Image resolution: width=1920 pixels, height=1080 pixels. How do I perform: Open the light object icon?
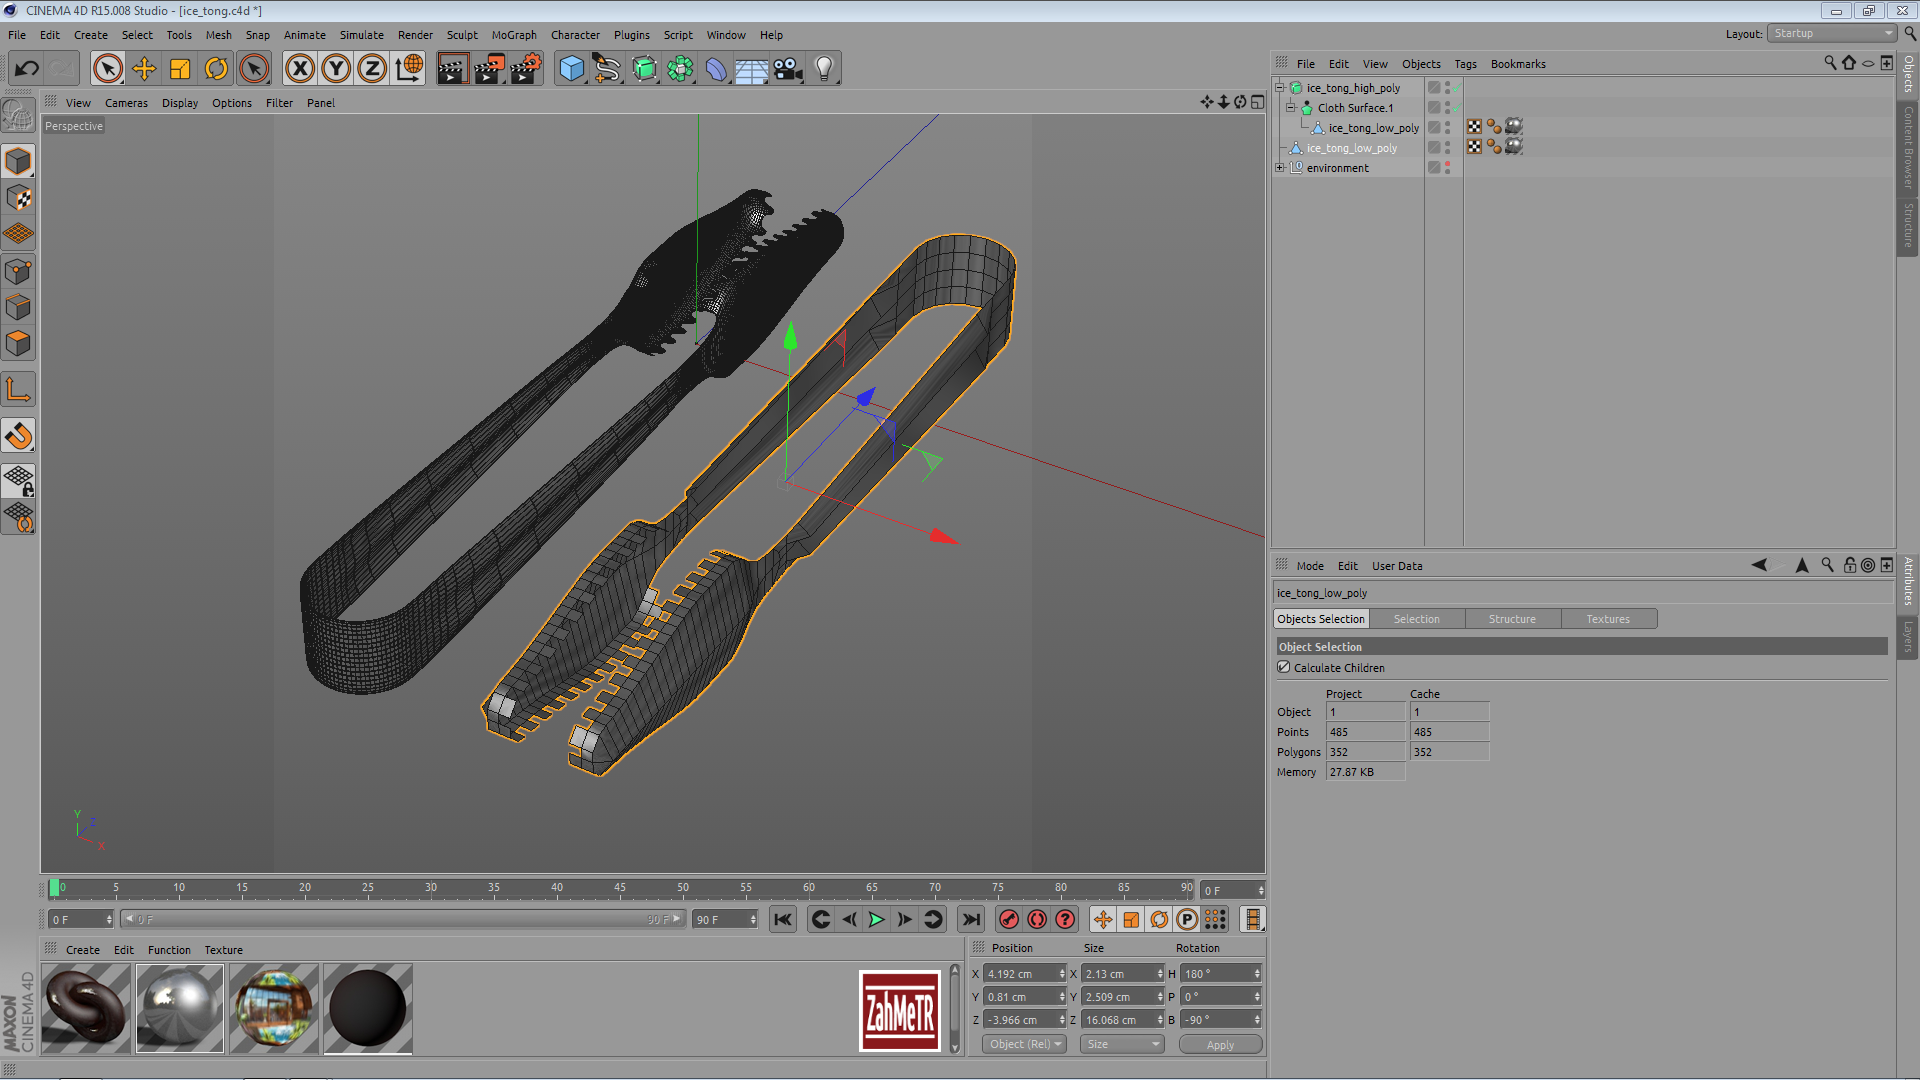coord(824,69)
